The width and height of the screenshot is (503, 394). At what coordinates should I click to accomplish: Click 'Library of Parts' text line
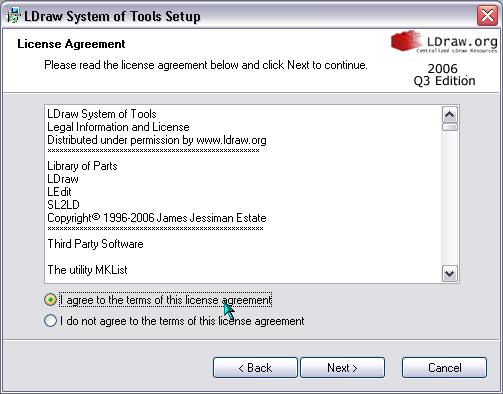pyautogui.click(x=82, y=166)
